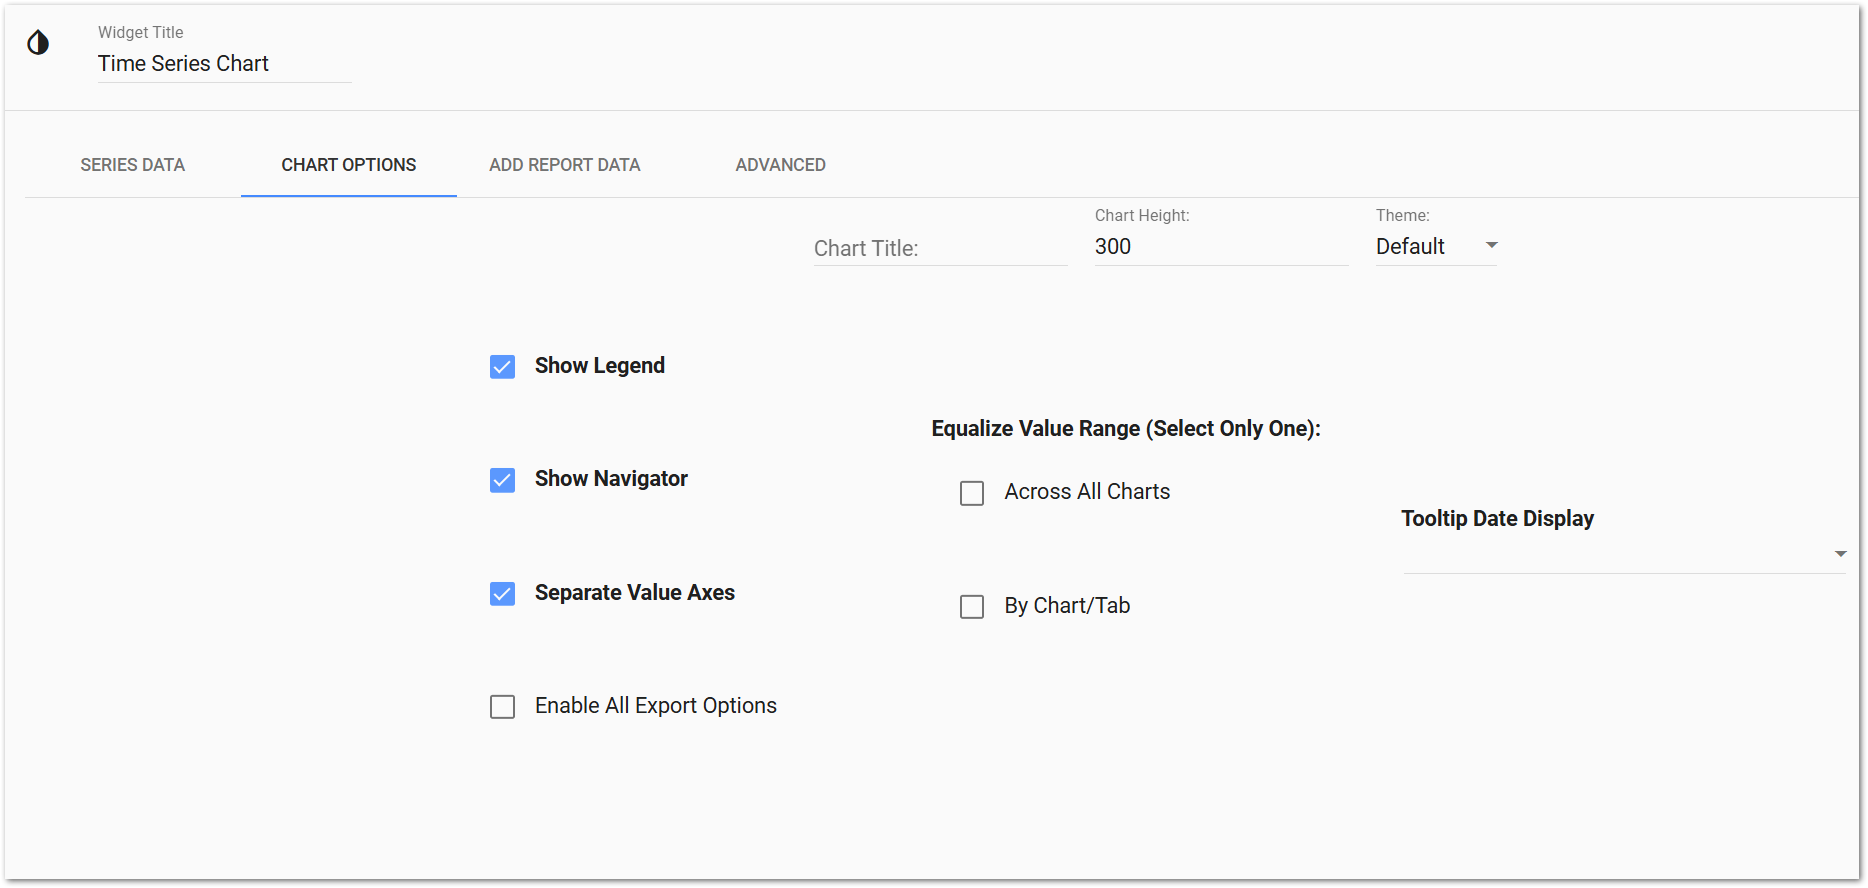
Task: Open the Theme dropdown set to Default
Action: (1436, 247)
